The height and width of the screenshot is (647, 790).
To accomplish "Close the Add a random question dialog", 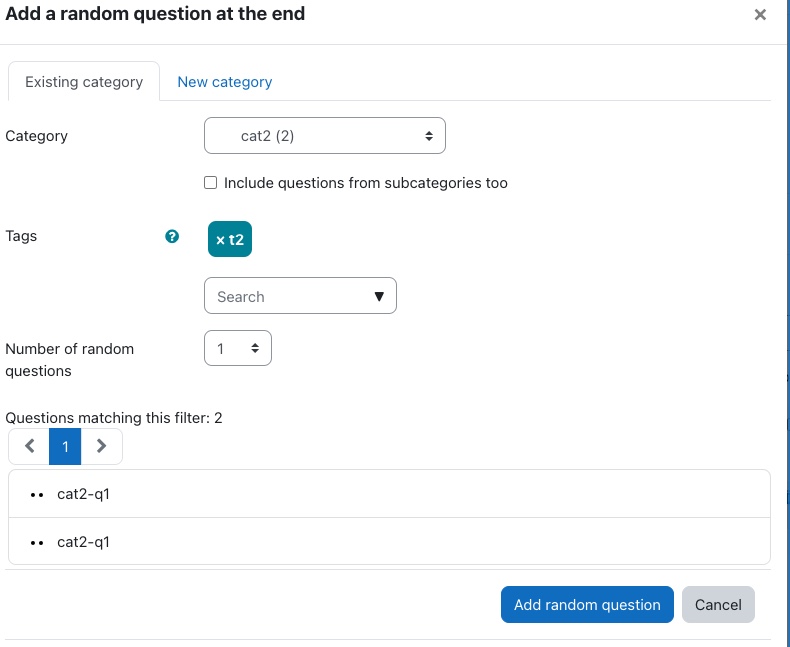I will pyautogui.click(x=760, y=15).
